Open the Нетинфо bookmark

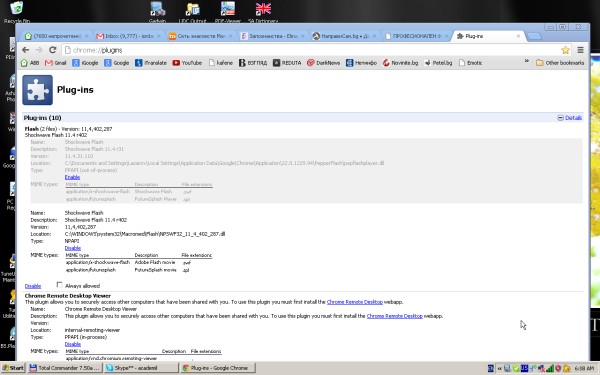click(361, 63)
